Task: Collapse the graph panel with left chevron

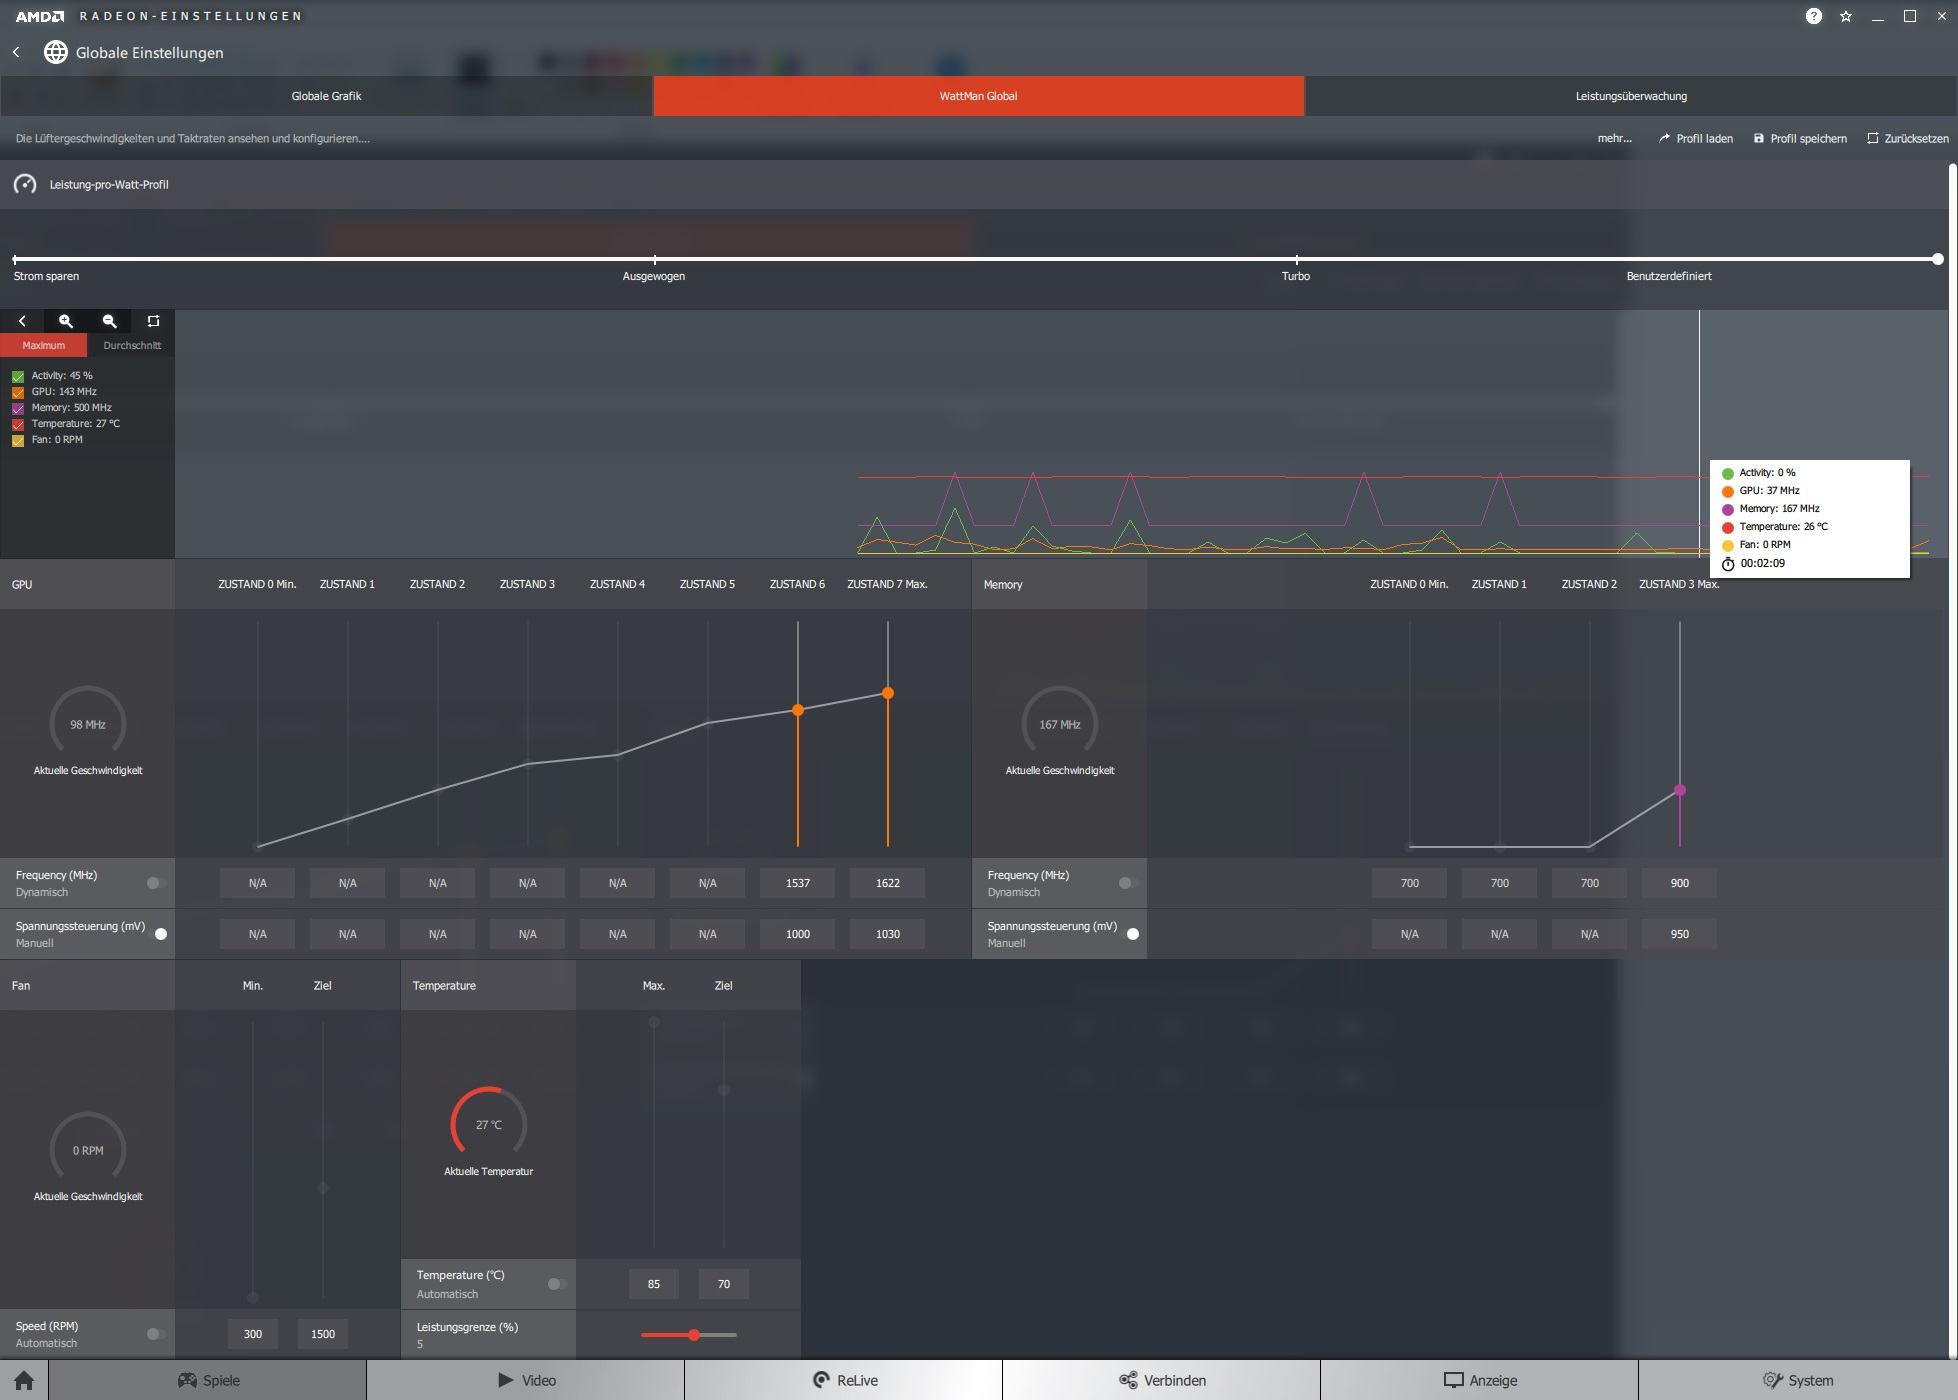Action: click(22, 321)
